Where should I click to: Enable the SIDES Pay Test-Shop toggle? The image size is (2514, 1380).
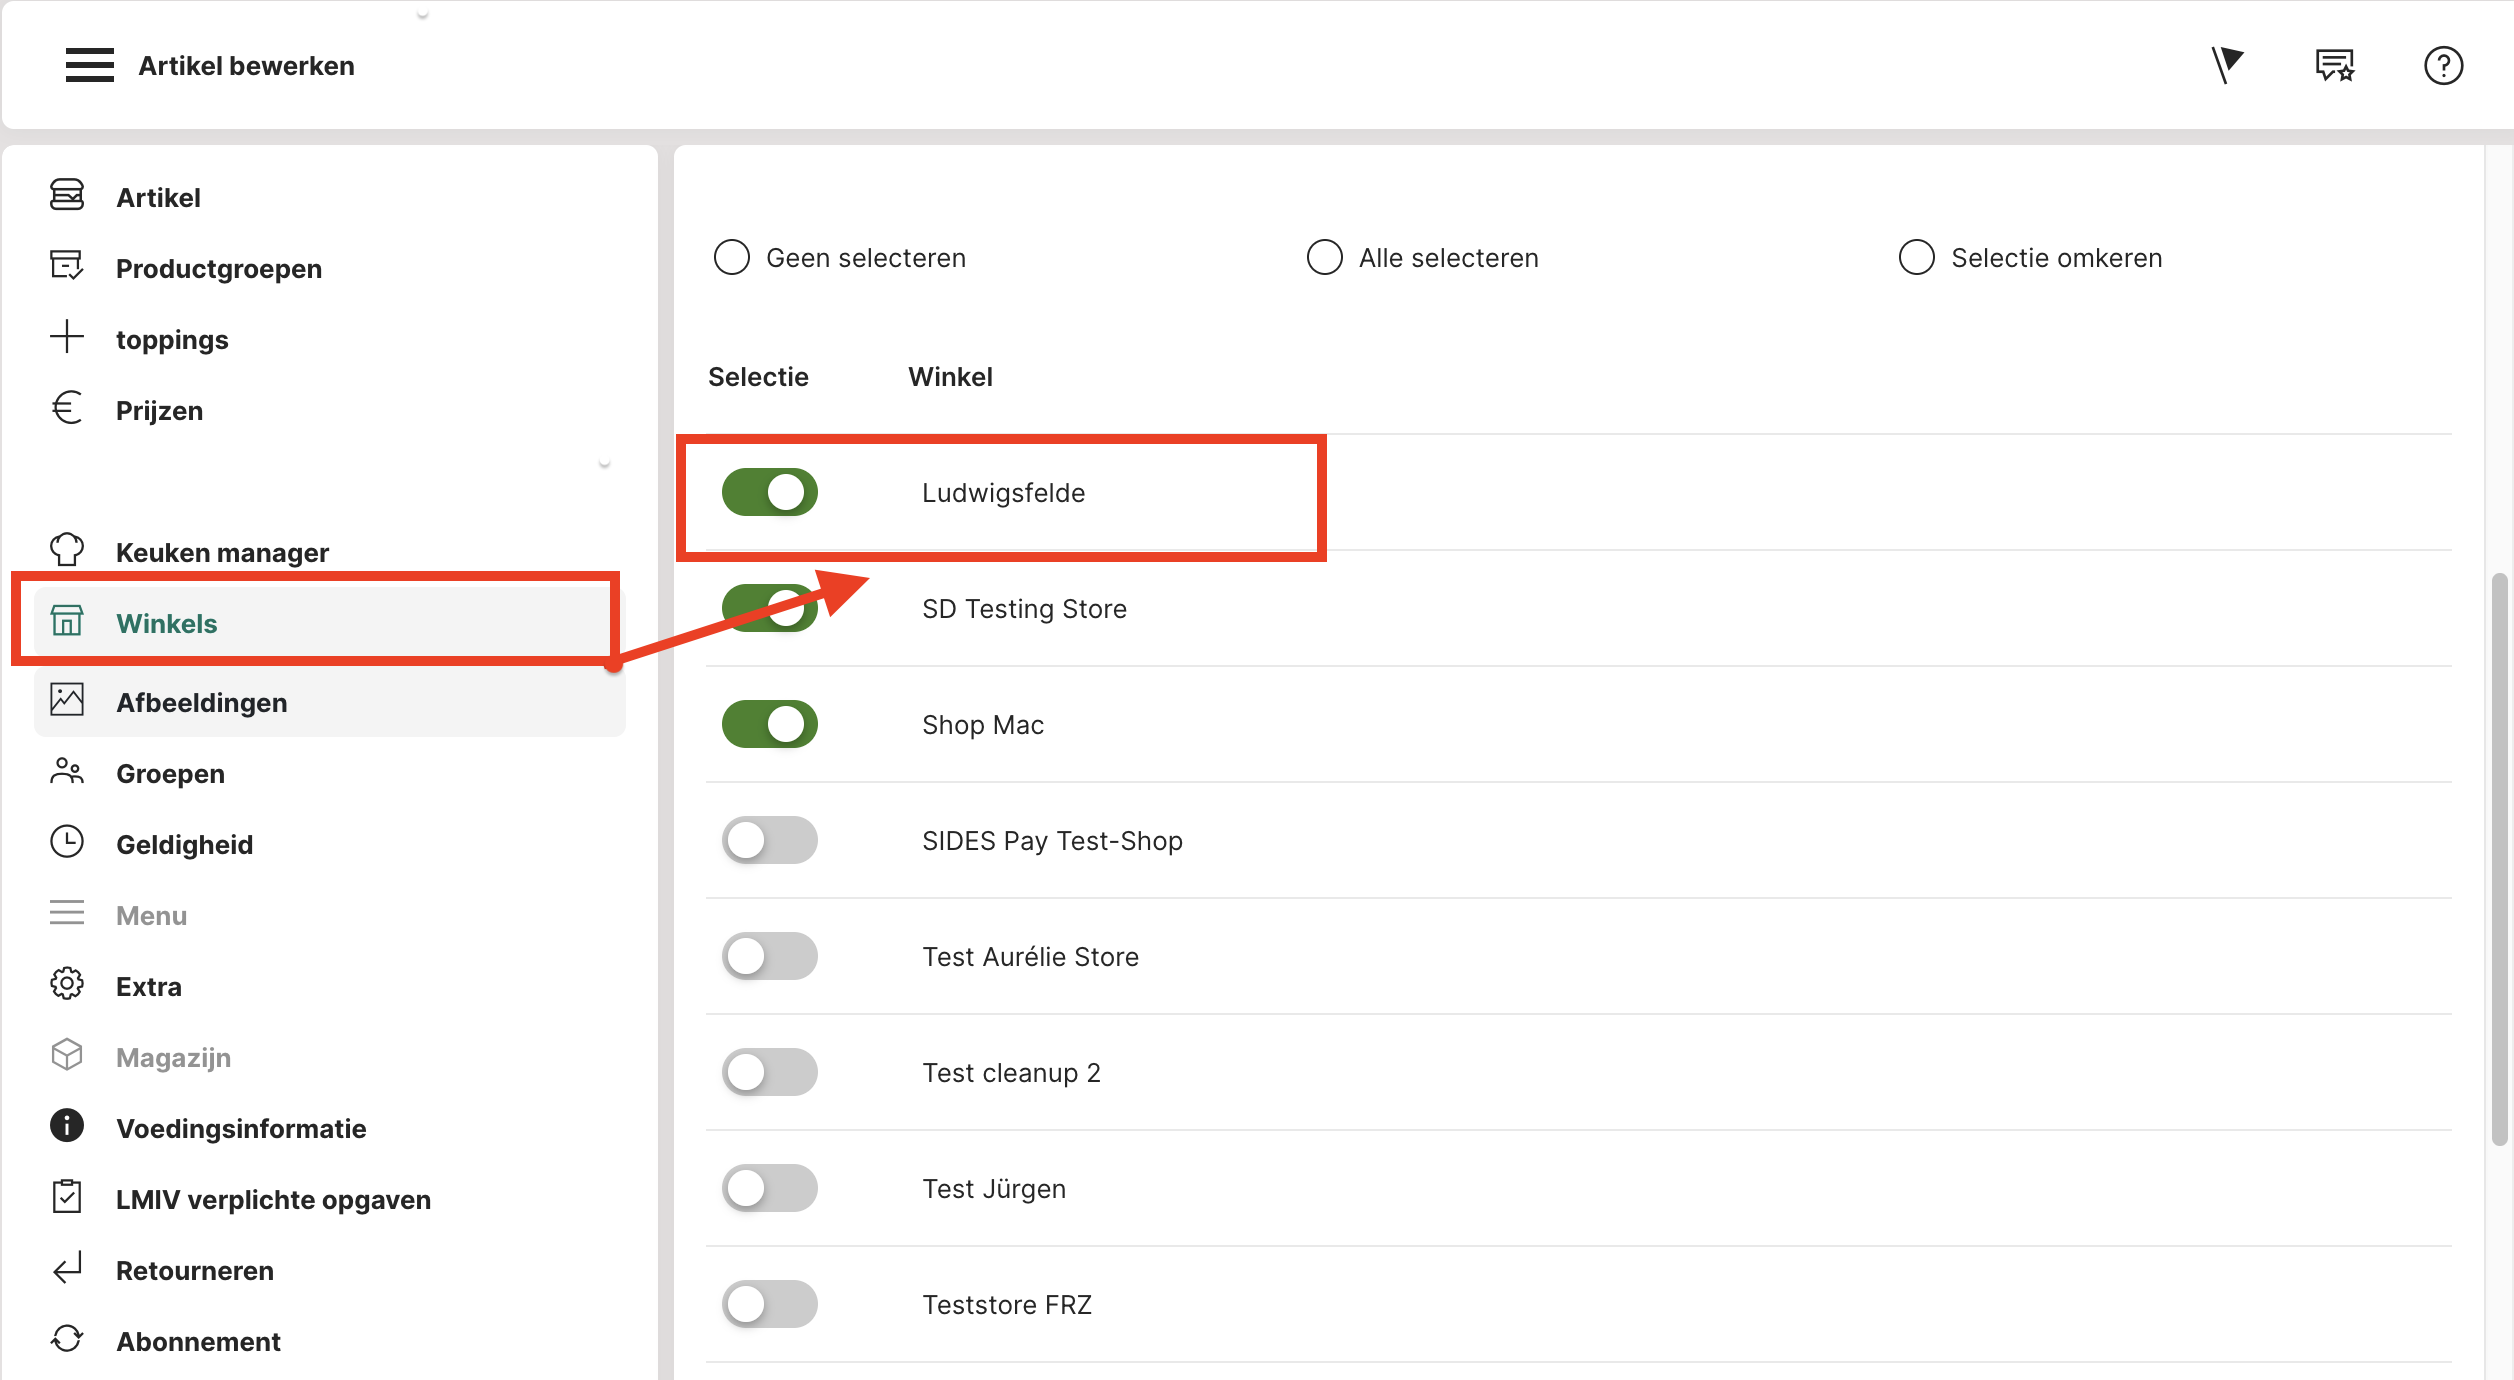point(769,840)
